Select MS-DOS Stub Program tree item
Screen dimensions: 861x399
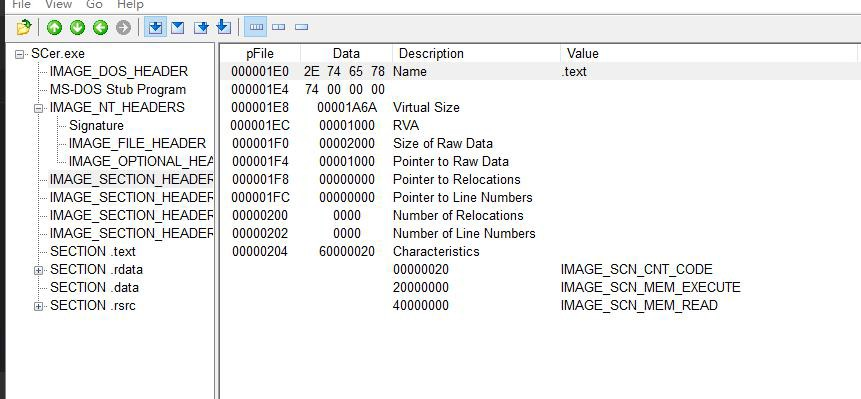tap(118, 89)
